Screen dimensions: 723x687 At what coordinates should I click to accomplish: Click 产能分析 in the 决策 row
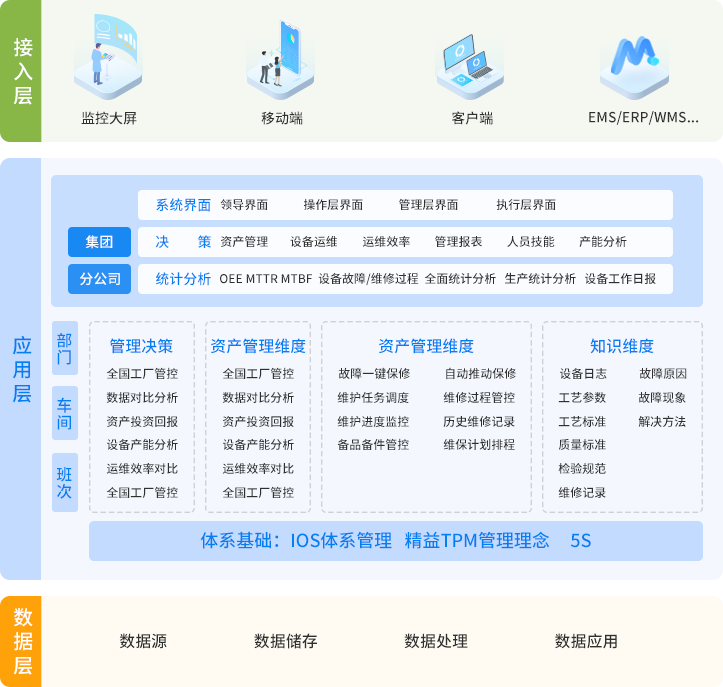click(x=603, y=242)
